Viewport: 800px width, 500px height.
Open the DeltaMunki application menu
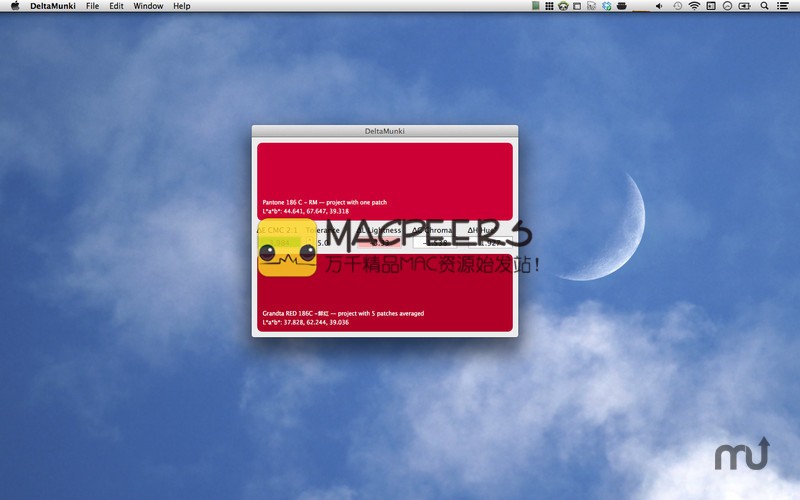[x=52, y=6]
